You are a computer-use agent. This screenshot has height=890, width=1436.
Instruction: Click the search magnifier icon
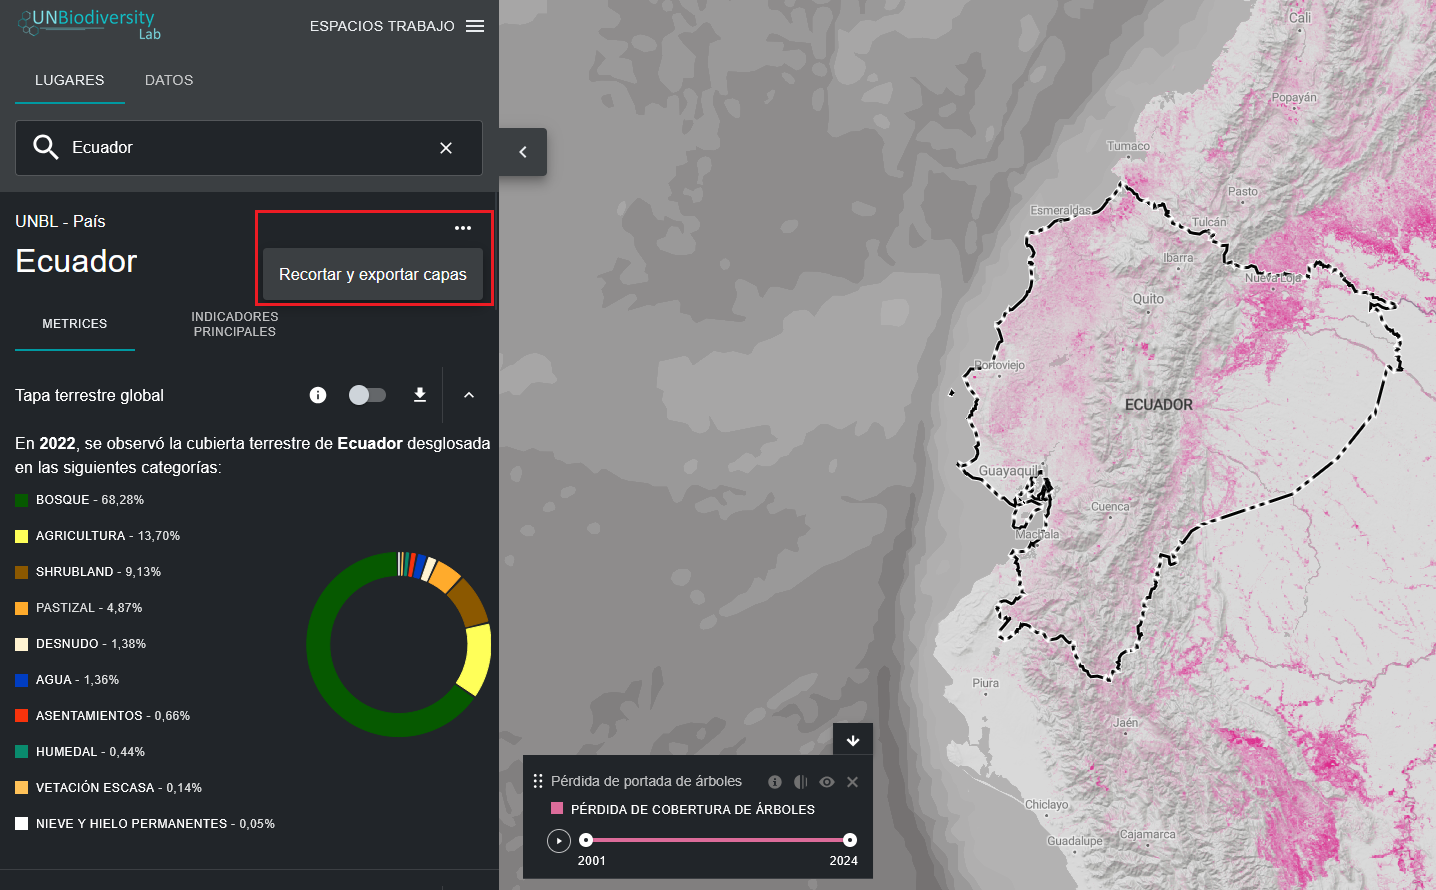tap(46, 148)
